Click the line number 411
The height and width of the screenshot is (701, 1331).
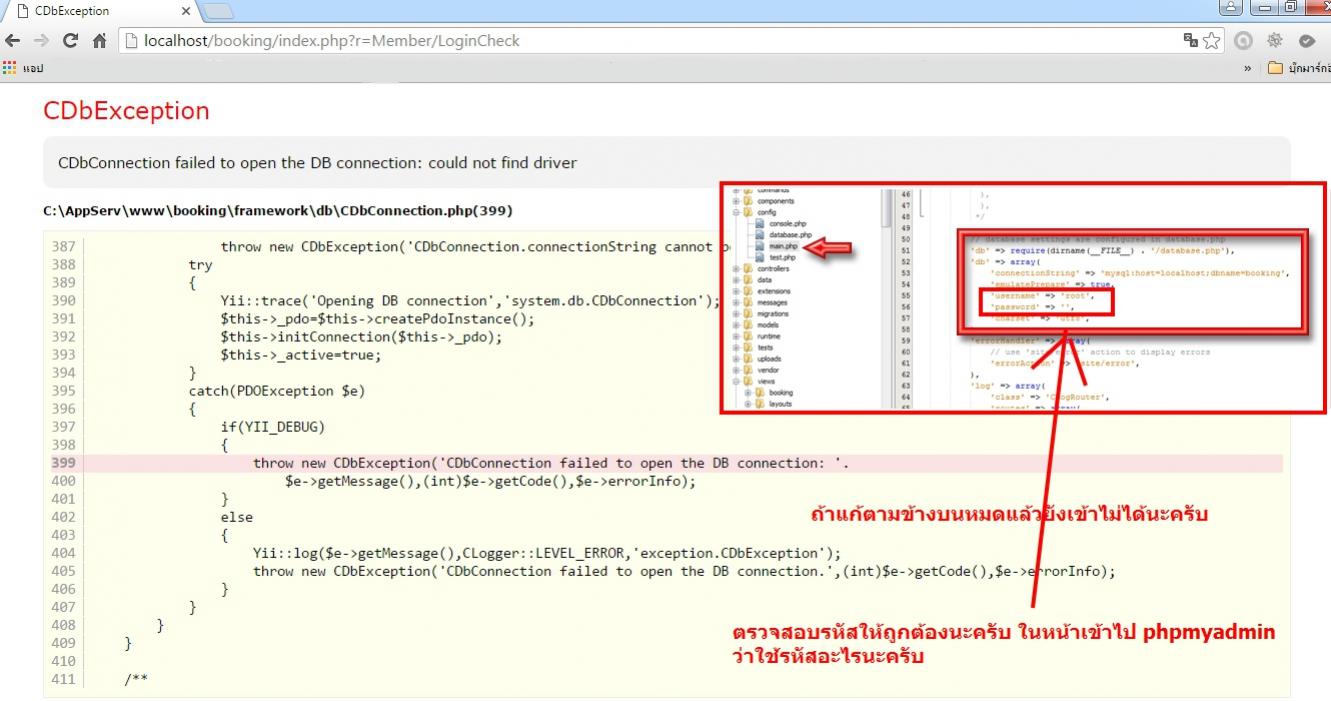(63, 679)
